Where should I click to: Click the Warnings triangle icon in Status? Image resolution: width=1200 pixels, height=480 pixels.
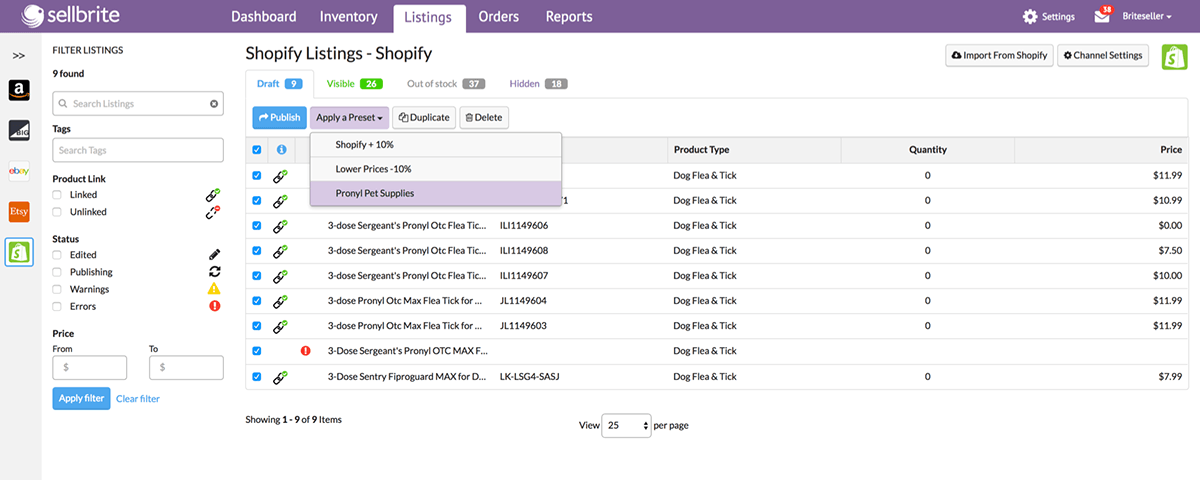214,289
